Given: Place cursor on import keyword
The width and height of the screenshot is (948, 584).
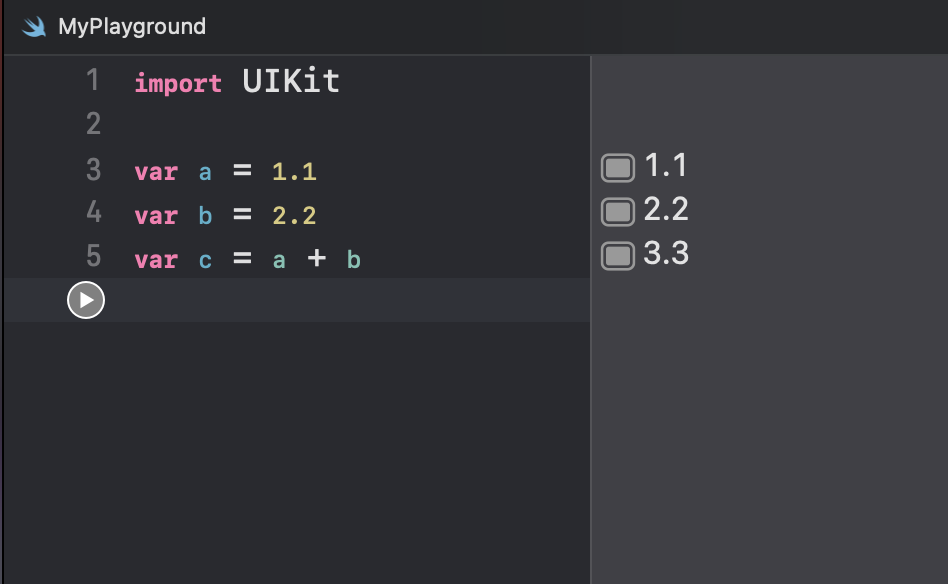Looking at the screenshot, I should click(178, 83).
